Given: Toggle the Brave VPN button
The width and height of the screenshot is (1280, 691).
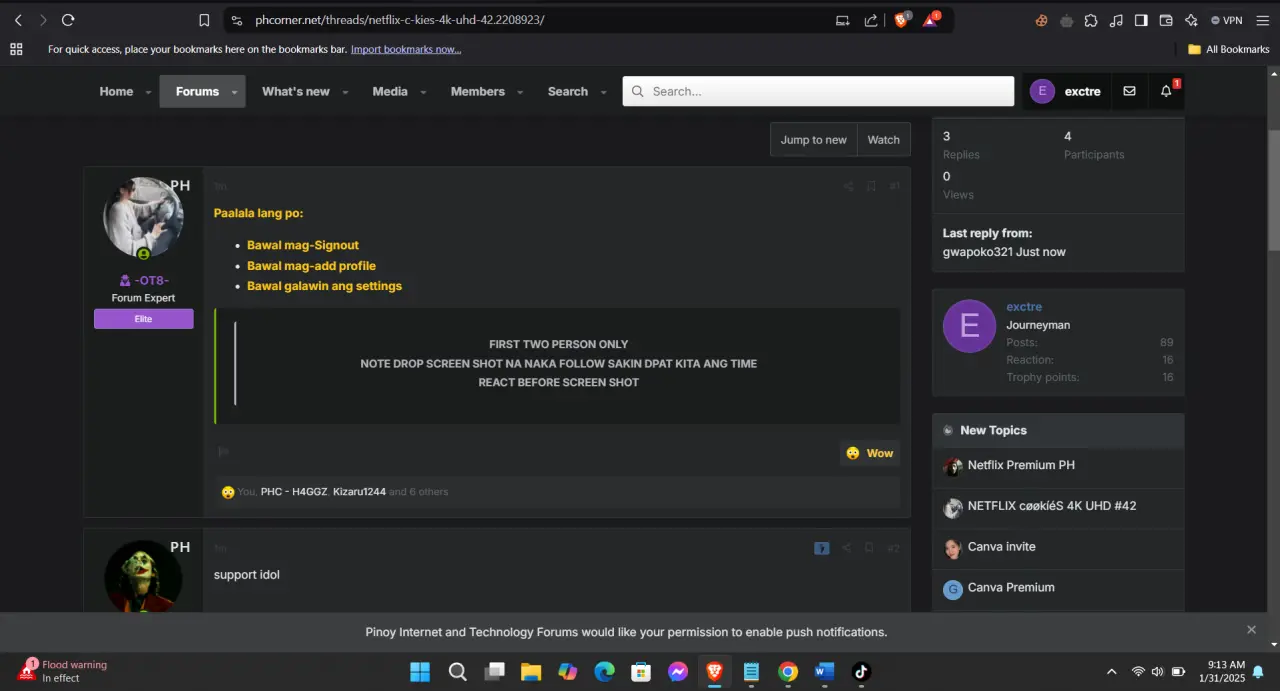Looking at the screenshot, I should (1226, 20).
